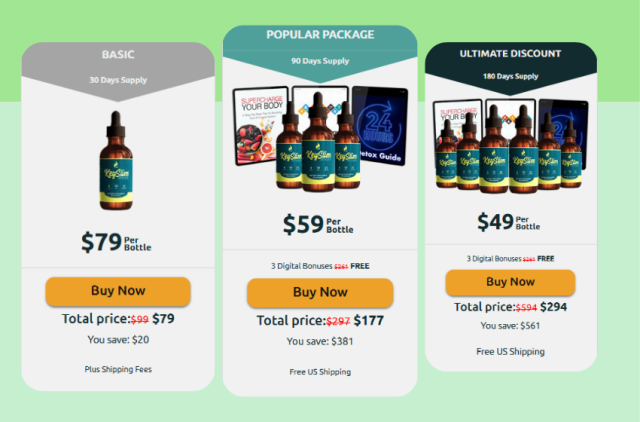Select the single KeySlim bottle image

tap(116, 160)
